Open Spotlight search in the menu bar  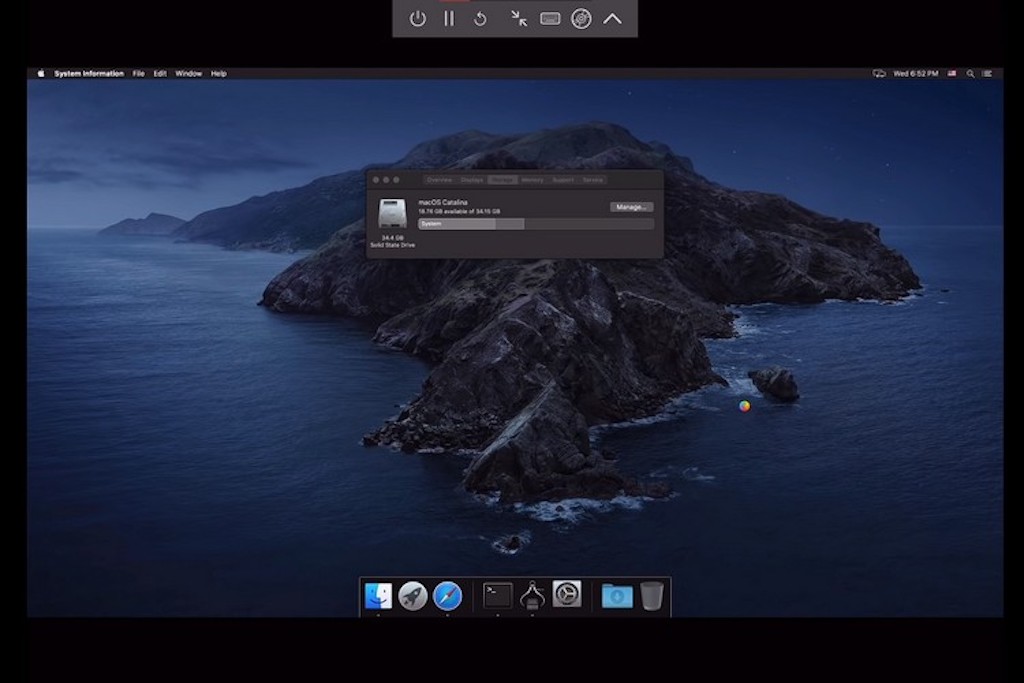969,72
